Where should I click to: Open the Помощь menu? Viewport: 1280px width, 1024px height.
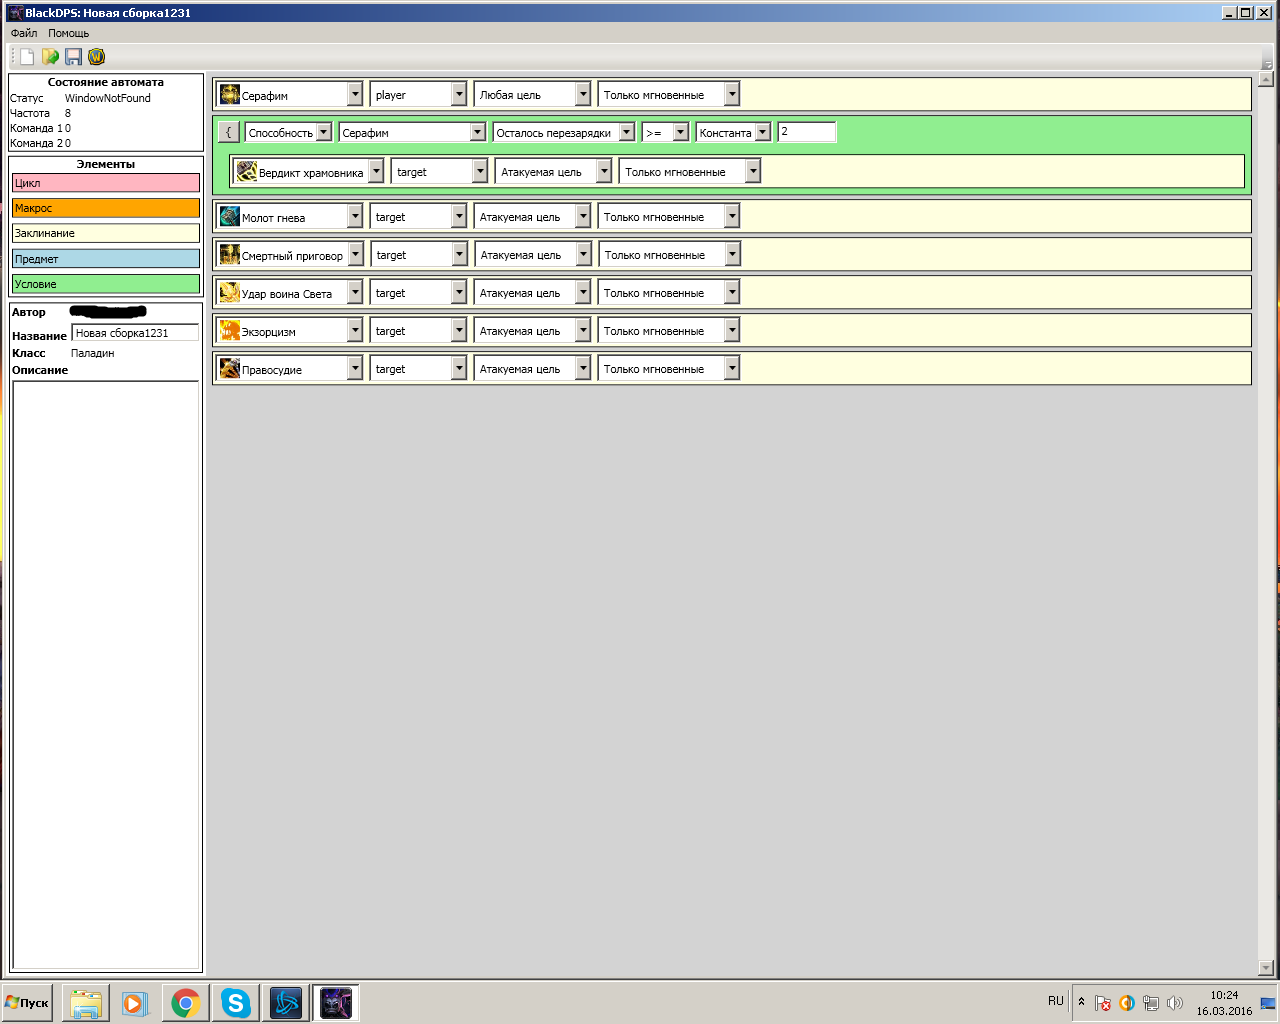click(69, 33)
